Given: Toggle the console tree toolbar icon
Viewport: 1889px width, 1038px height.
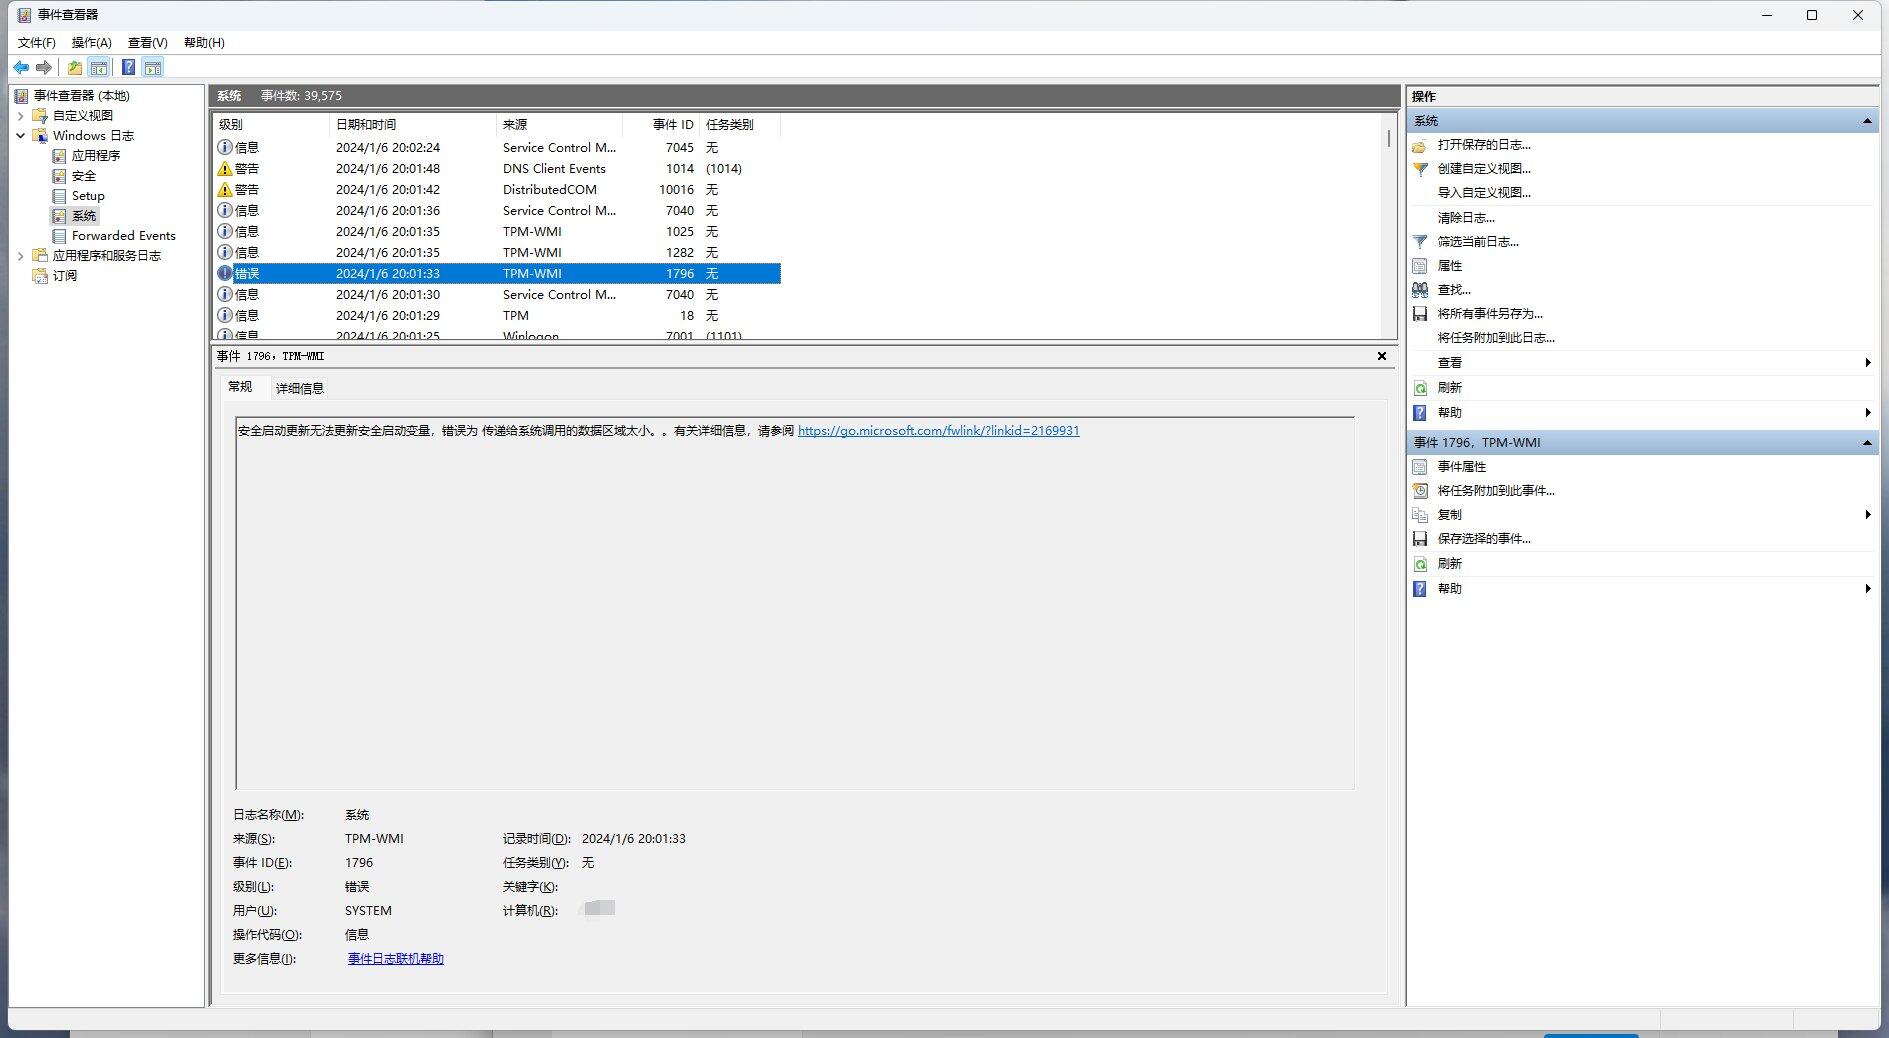Looking at the screenshot, I should coord(99,67).
